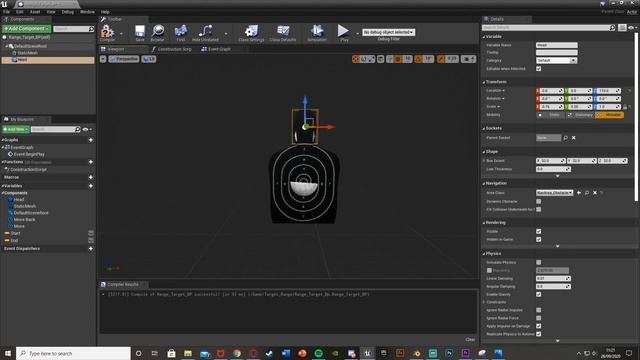Click the Perspective view mode button

(x=124, y=59)
